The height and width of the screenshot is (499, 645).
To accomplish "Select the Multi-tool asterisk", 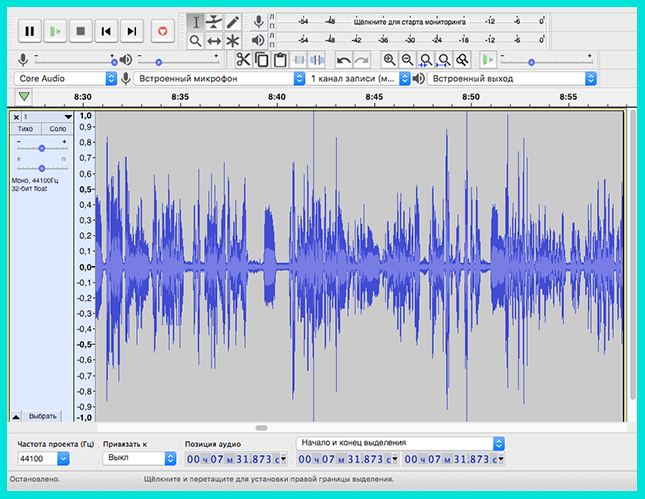I will click(x=232, y=41).
